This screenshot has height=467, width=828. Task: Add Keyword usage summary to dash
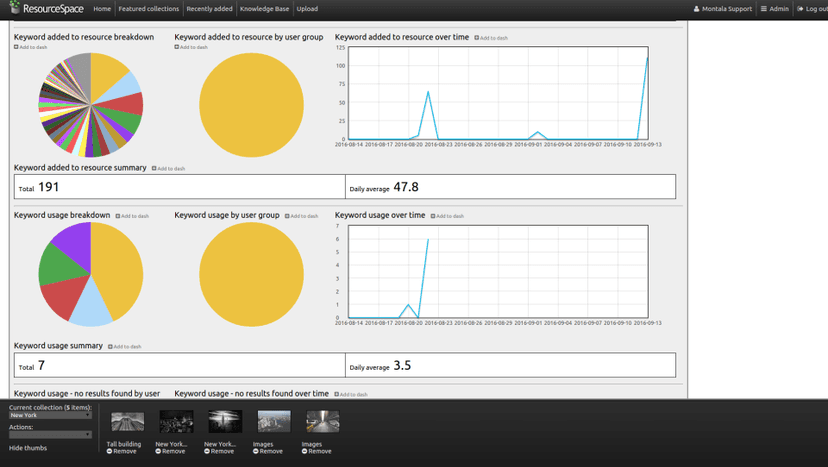125,347
